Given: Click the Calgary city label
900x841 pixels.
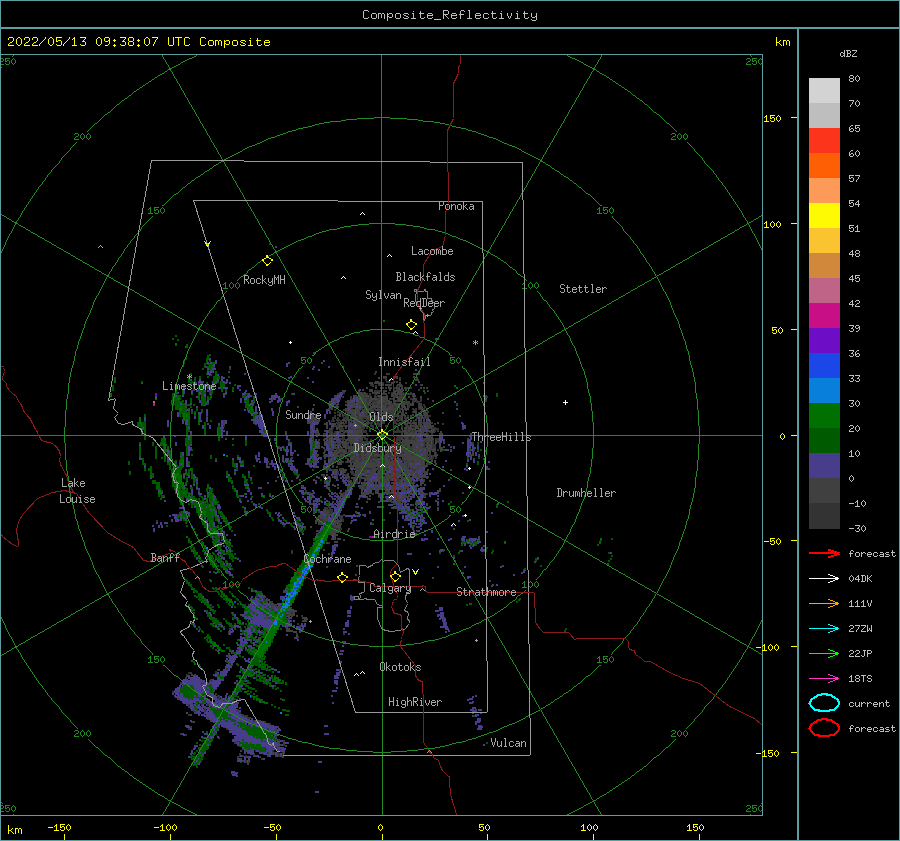Looking at the screenshot, I should tap(390, 588).
